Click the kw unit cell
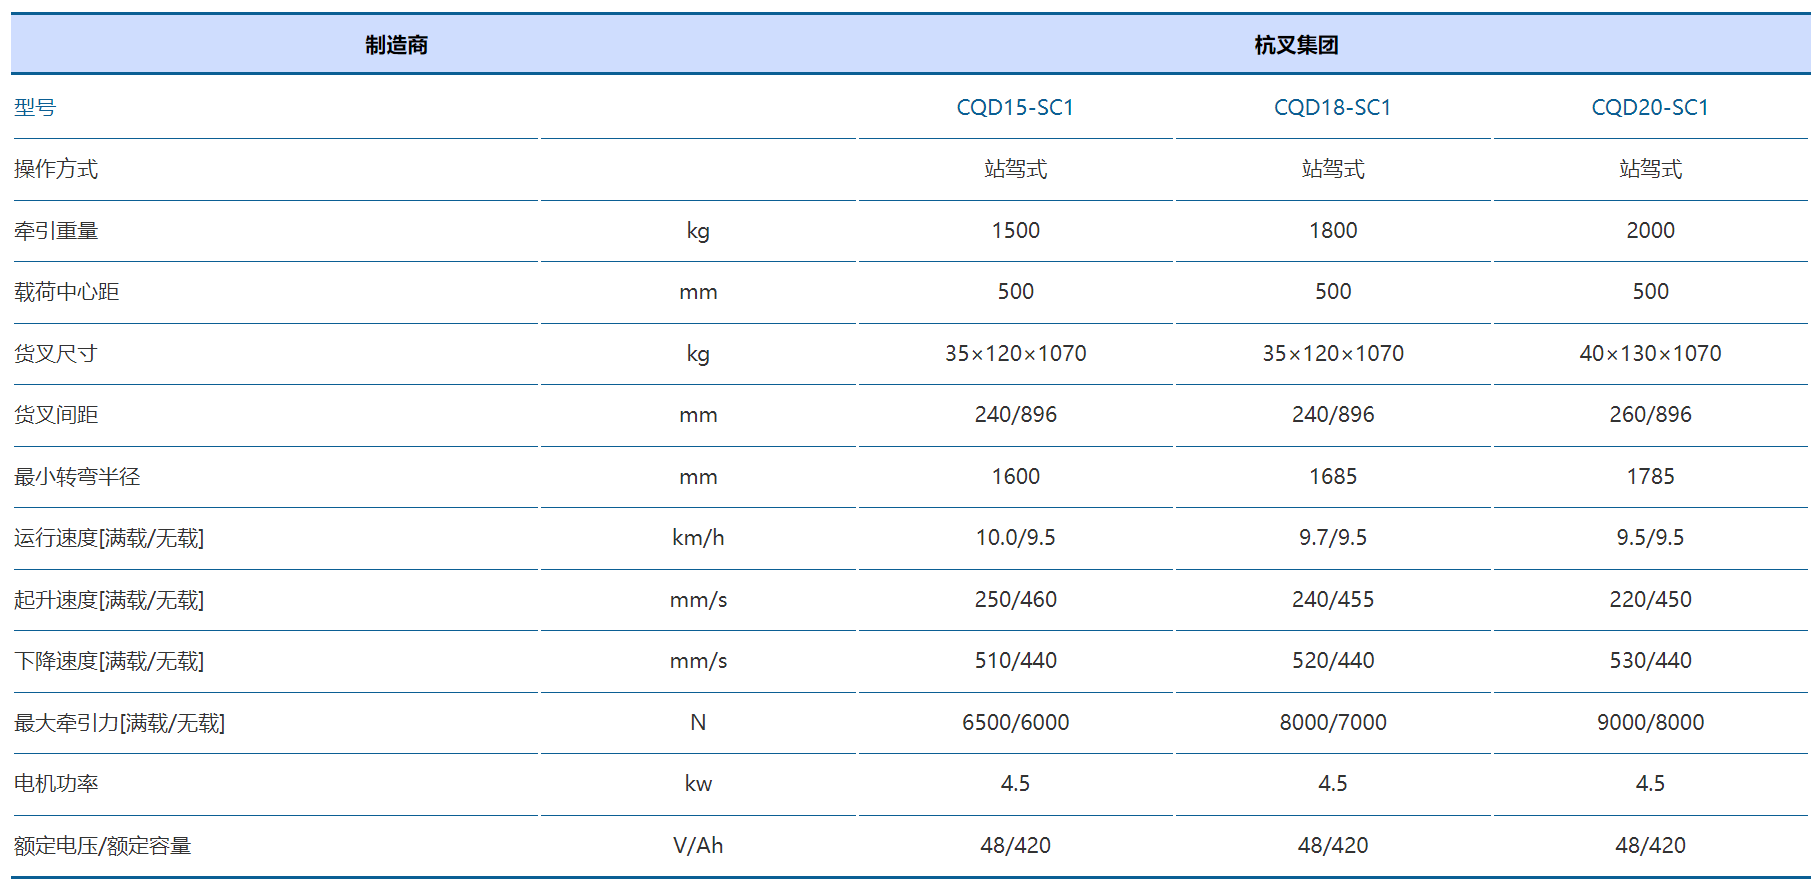1813x890 pixels. pyautogui.click(x=698, y=784)
